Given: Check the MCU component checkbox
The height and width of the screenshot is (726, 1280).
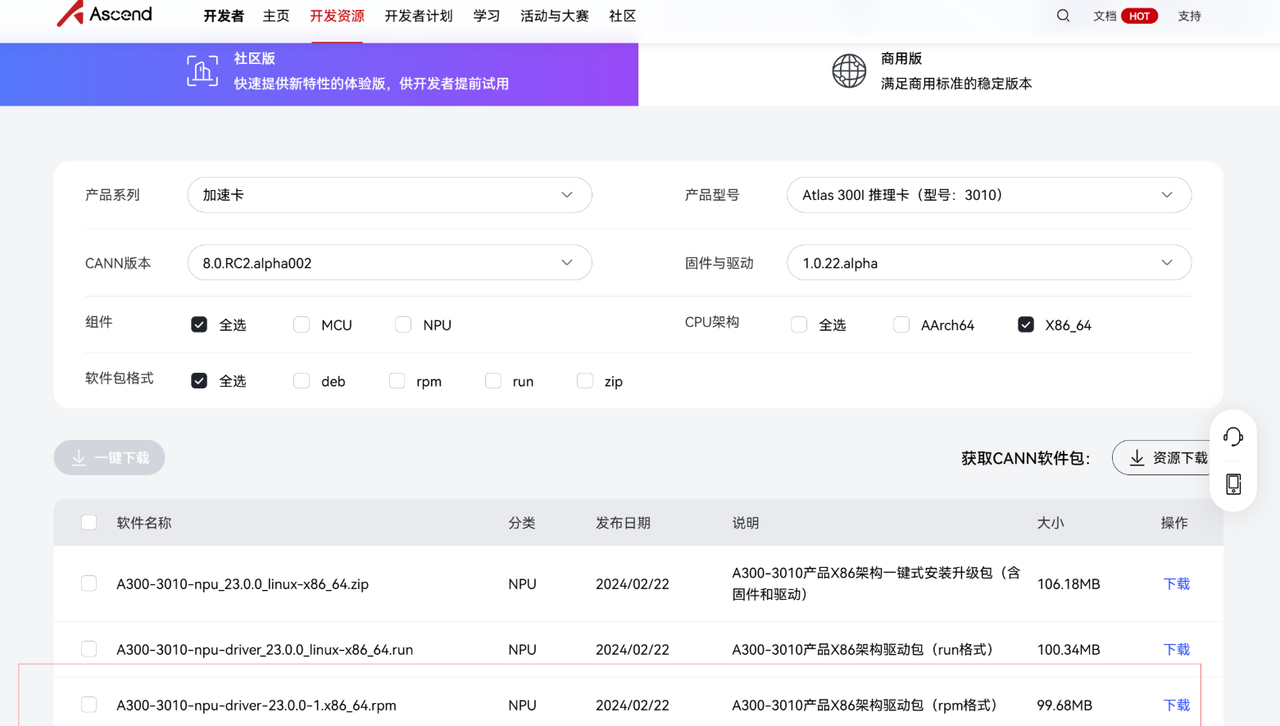Looking at the screenshot, I should (x=301, y=325).
